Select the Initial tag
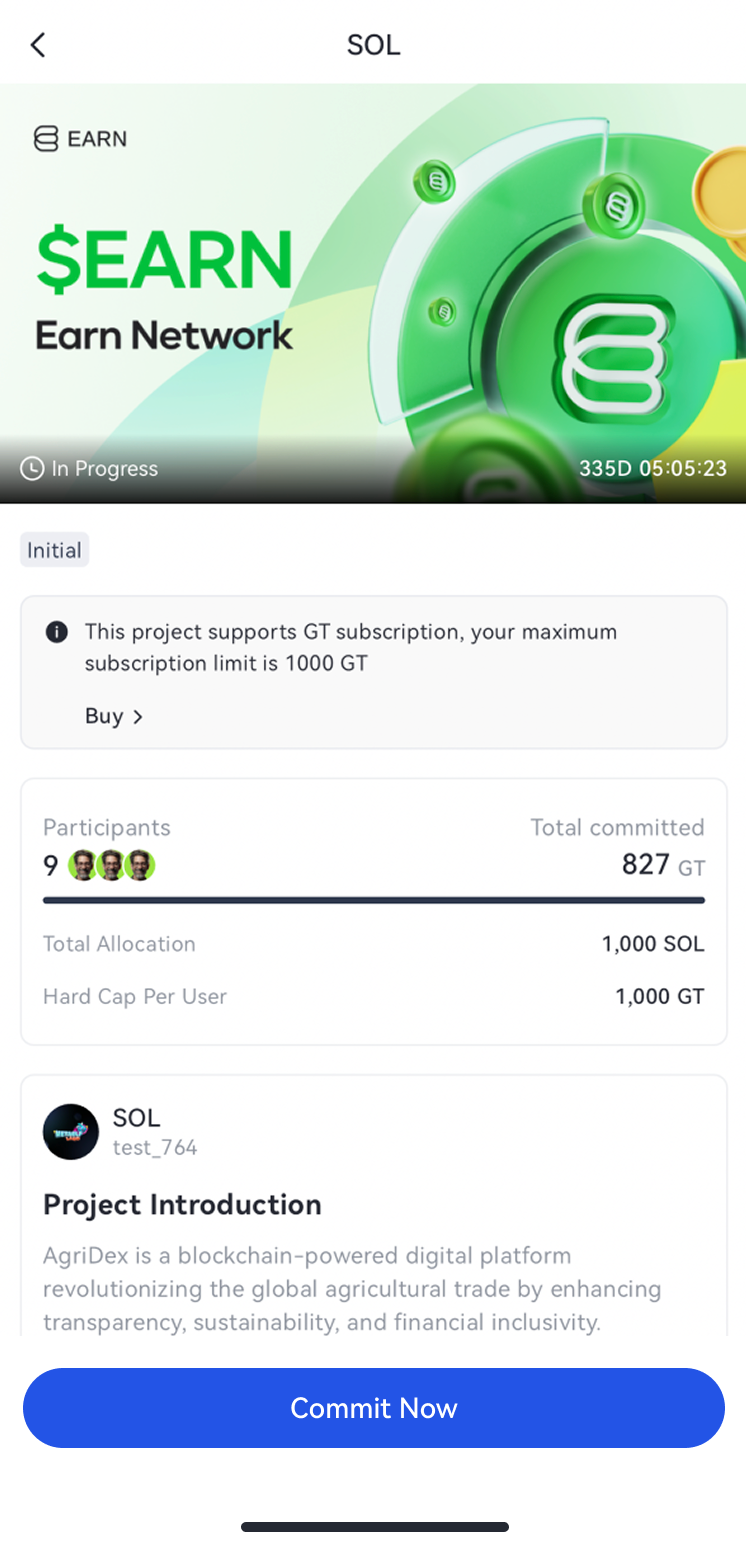Viewport: 746px width, 1546px height. pyautogui.click(x=55, y=550)
